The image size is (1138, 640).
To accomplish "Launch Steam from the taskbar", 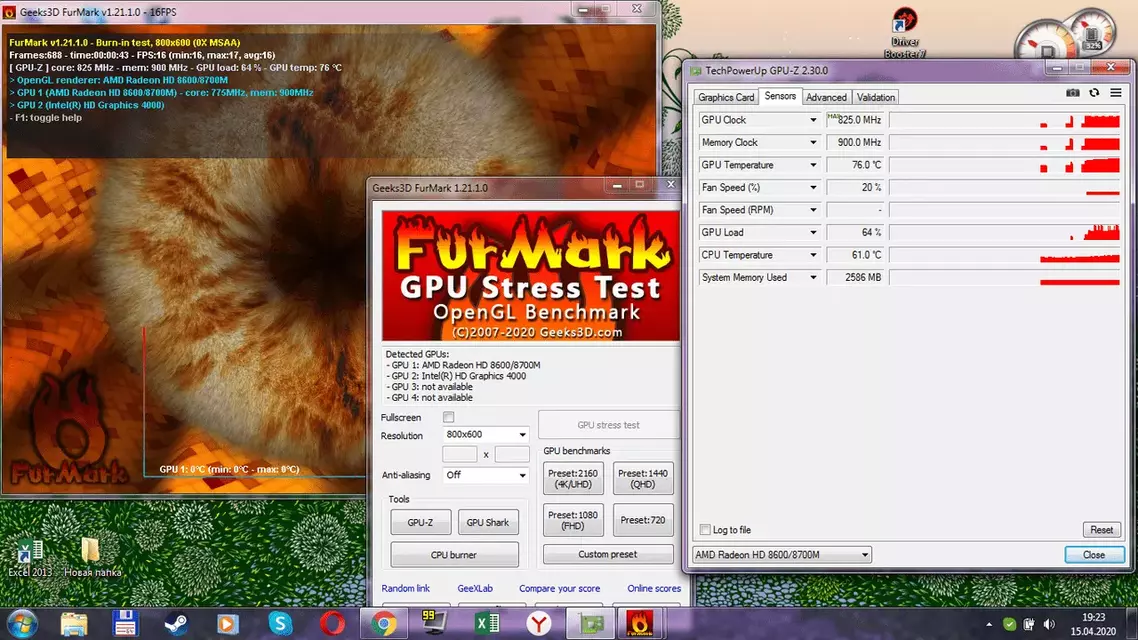I will 176,624.
